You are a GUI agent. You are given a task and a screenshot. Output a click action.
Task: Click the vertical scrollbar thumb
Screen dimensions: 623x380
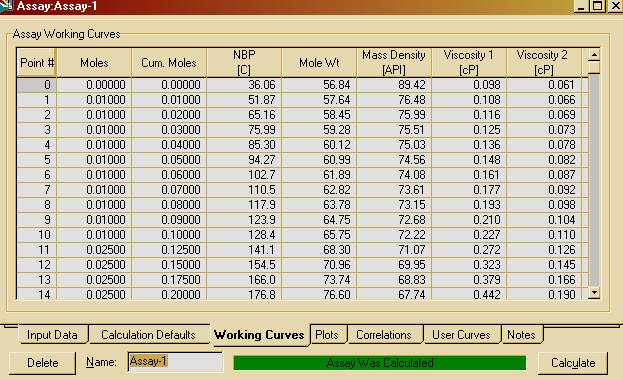click(594, 67)
